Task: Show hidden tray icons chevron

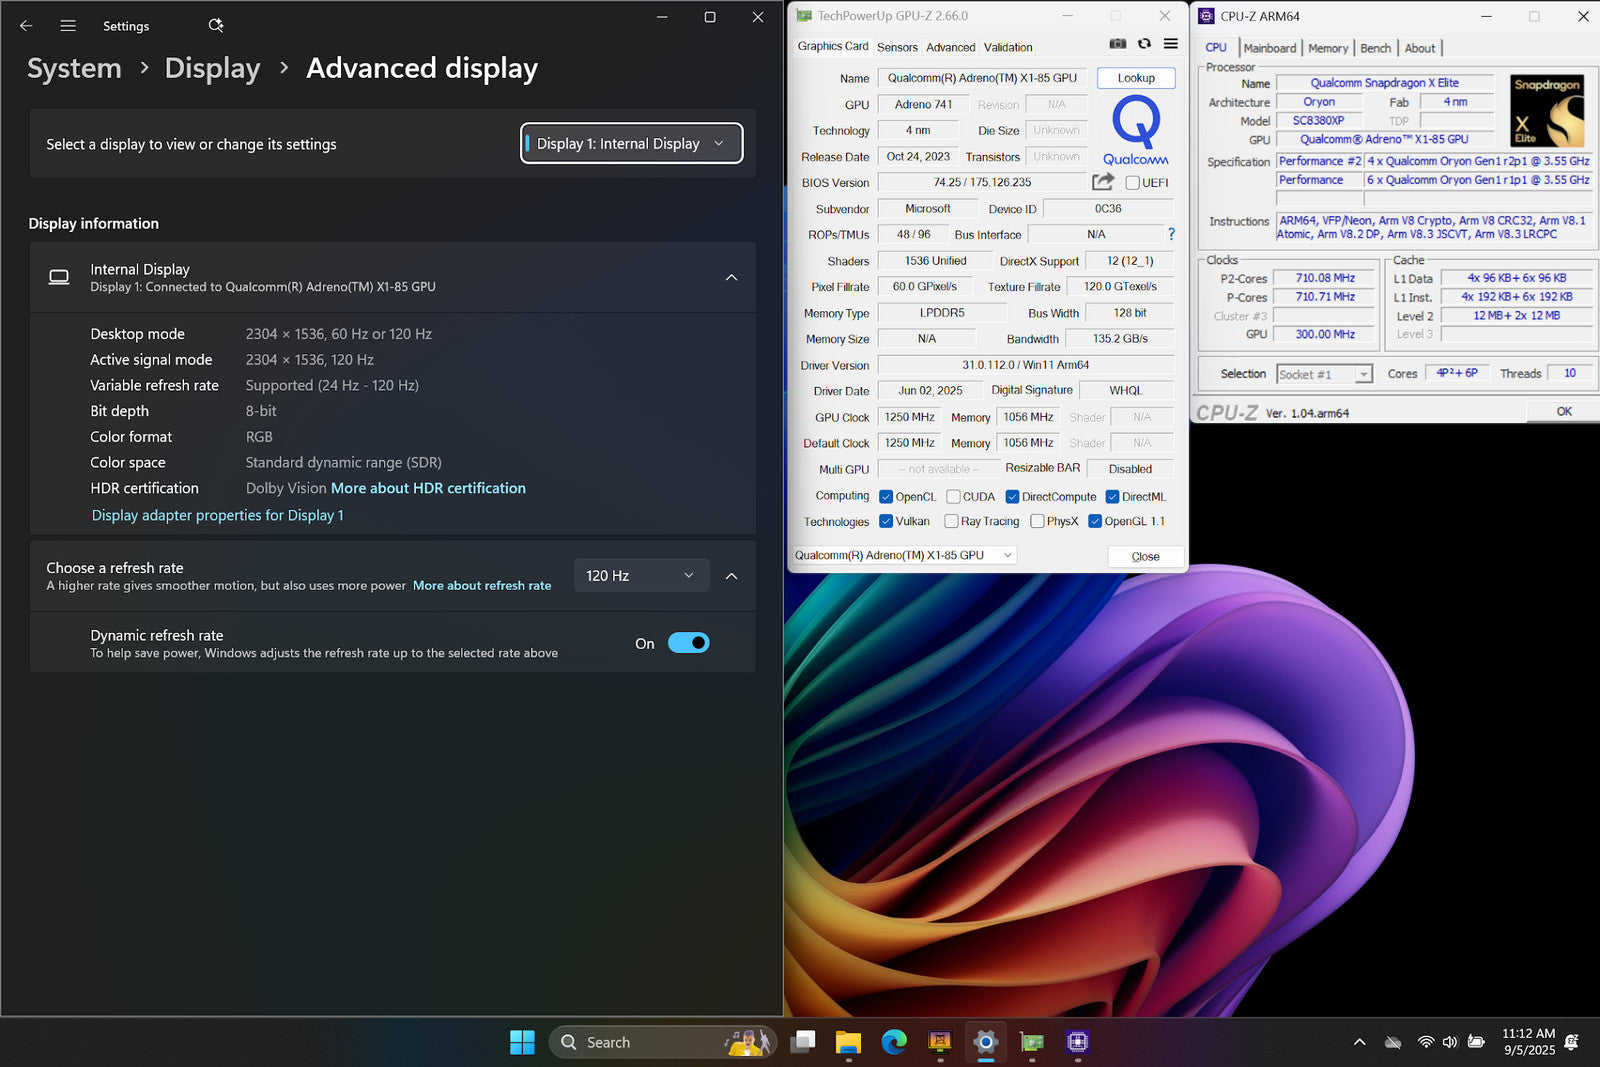Action: coord(1359,1042)
